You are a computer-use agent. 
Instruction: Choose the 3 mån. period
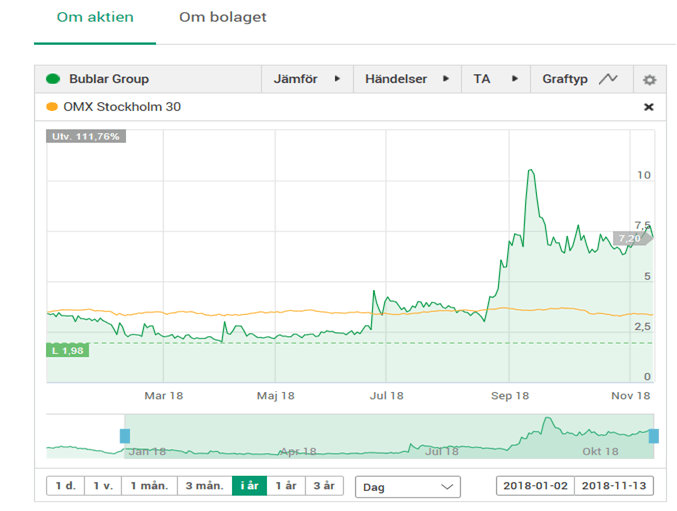point(203,486)
